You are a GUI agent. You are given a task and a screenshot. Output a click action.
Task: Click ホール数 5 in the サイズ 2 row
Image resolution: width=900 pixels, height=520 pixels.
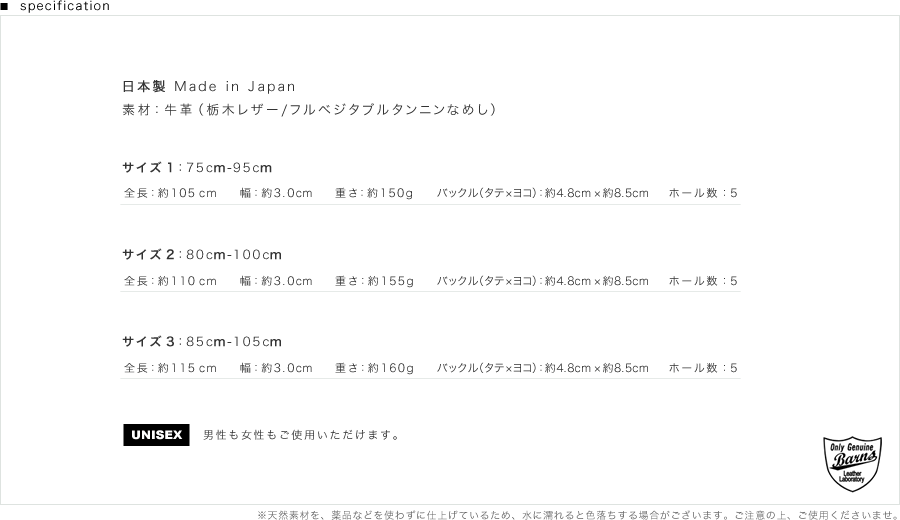702,281
